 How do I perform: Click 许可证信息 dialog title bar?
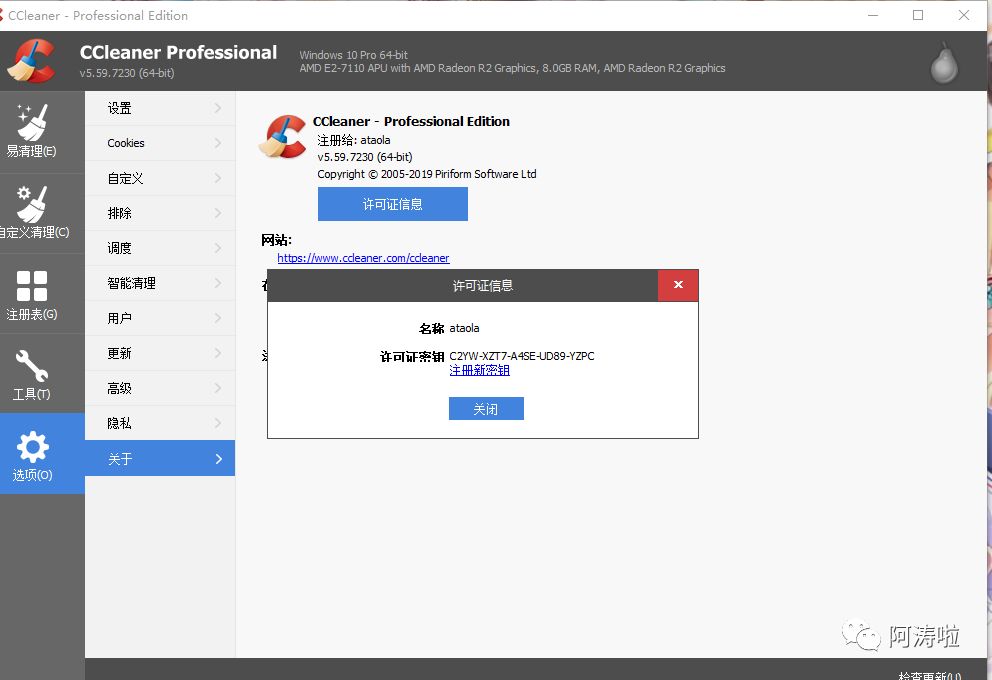point(462,285)
